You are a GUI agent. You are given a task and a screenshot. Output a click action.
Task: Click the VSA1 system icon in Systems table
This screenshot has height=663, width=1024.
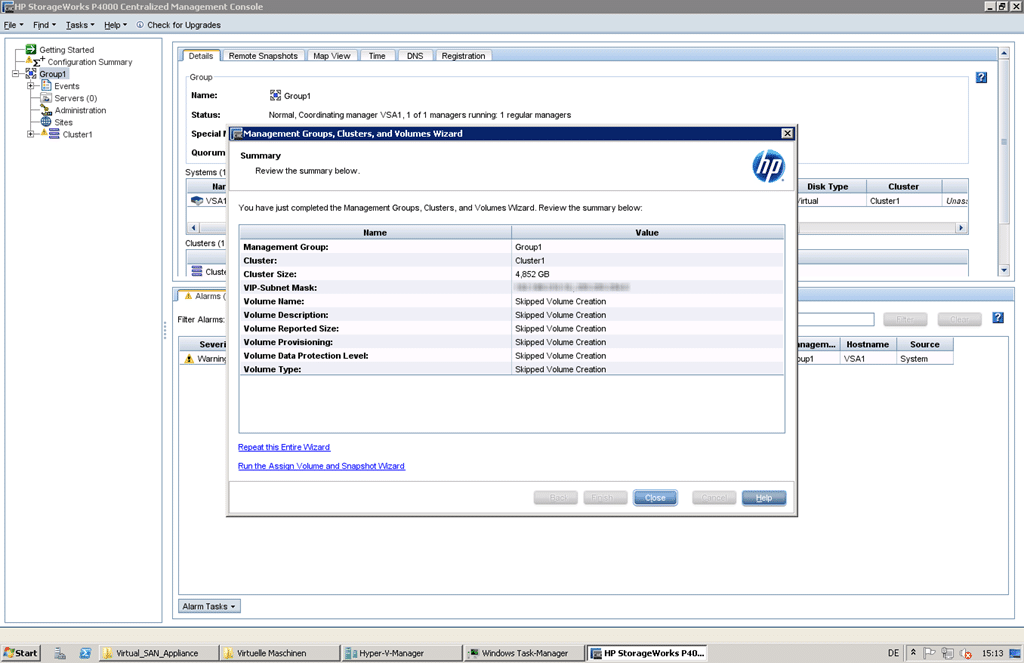click(197, 201)
